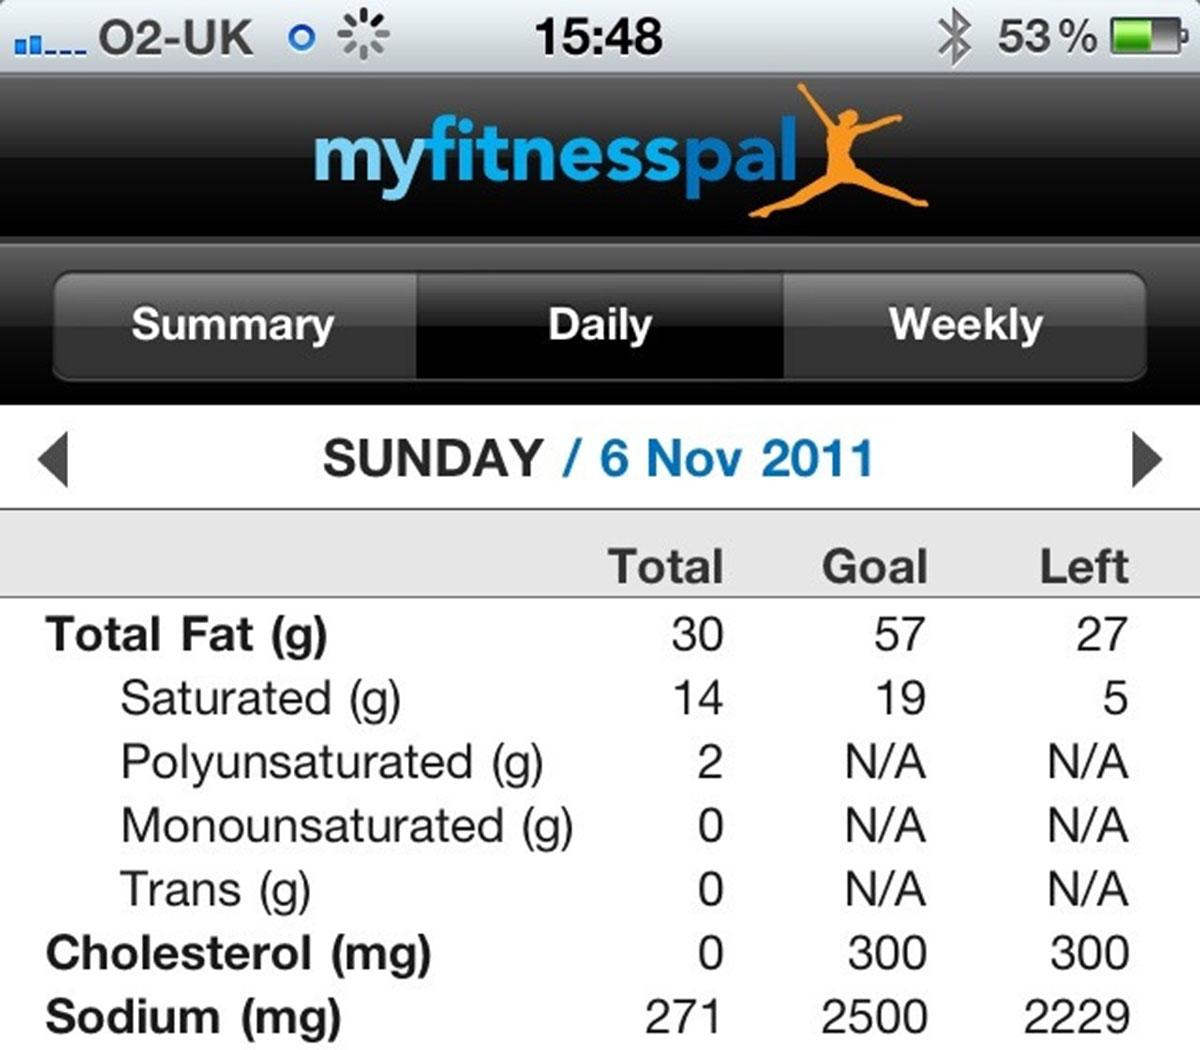Tap the 15:48 clock in status bar
Image resolution: width=1200 pixels, height=1050 pixels.
pos(598,38)
